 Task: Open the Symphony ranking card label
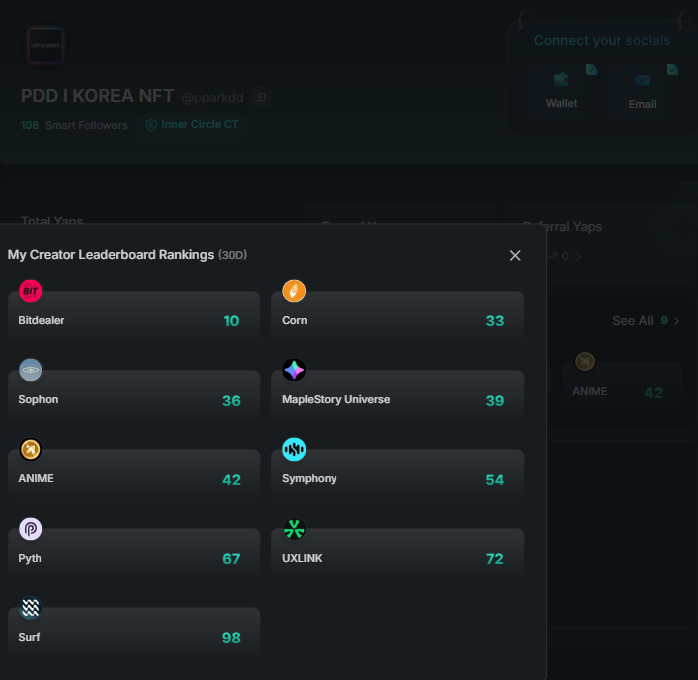point(309,479)
